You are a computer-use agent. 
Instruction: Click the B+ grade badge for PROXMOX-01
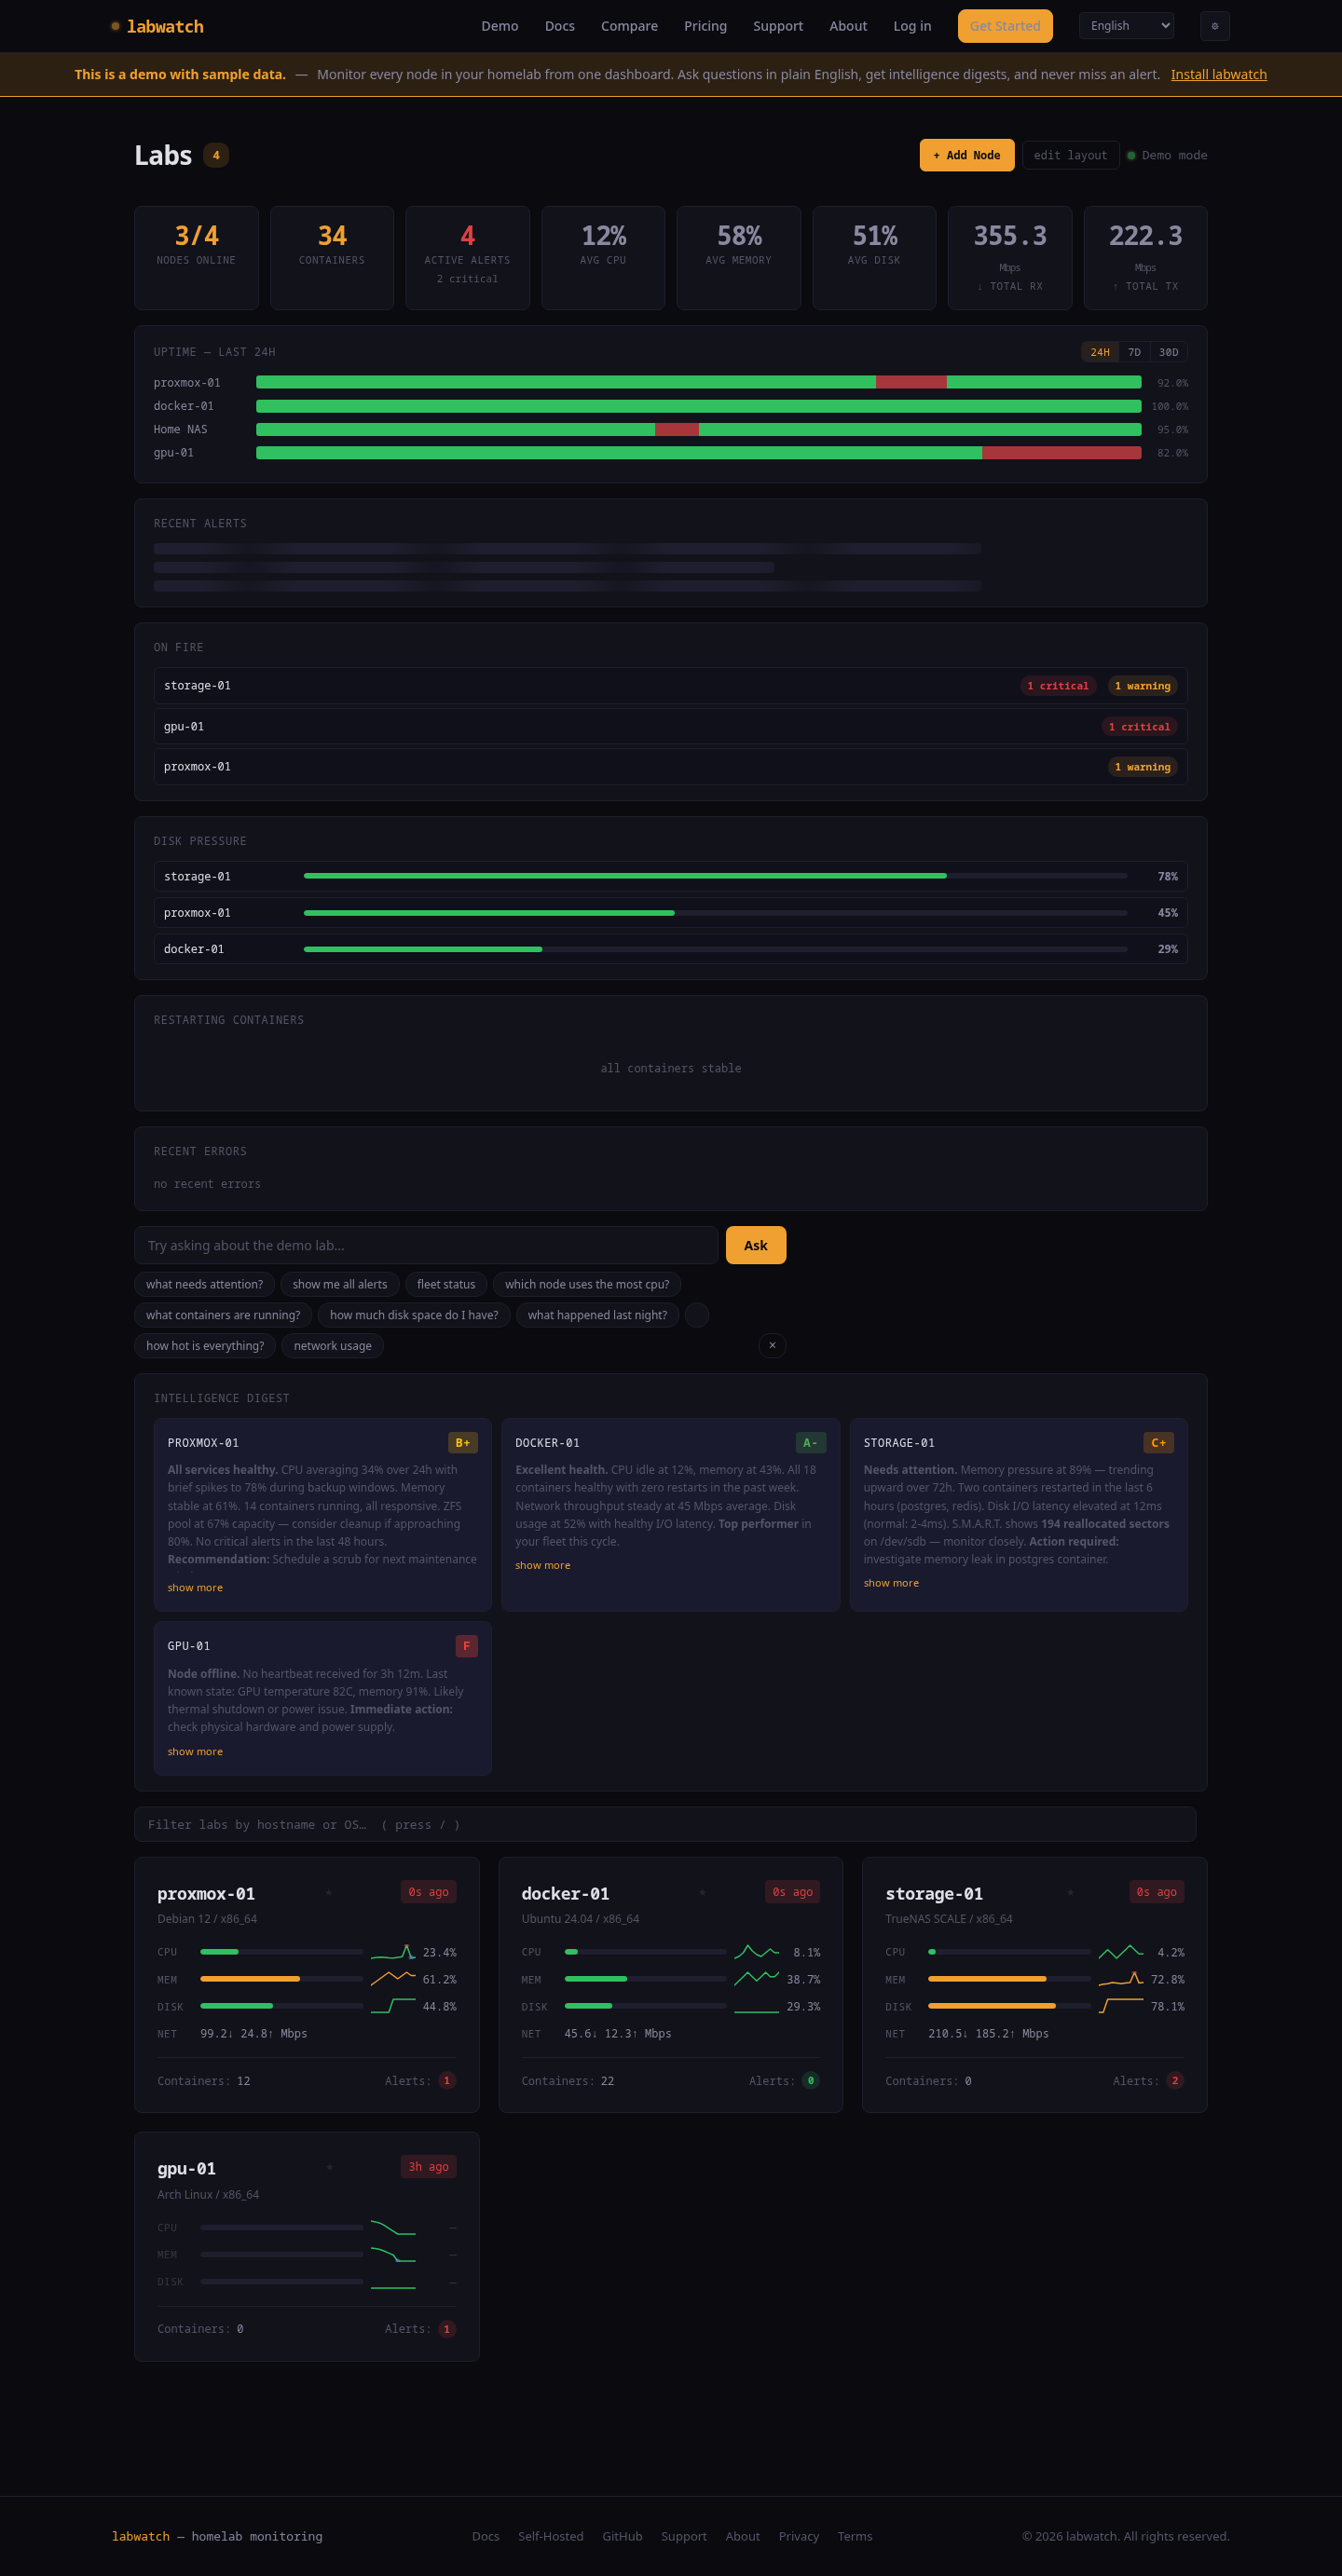click(x=462, y=1442)
